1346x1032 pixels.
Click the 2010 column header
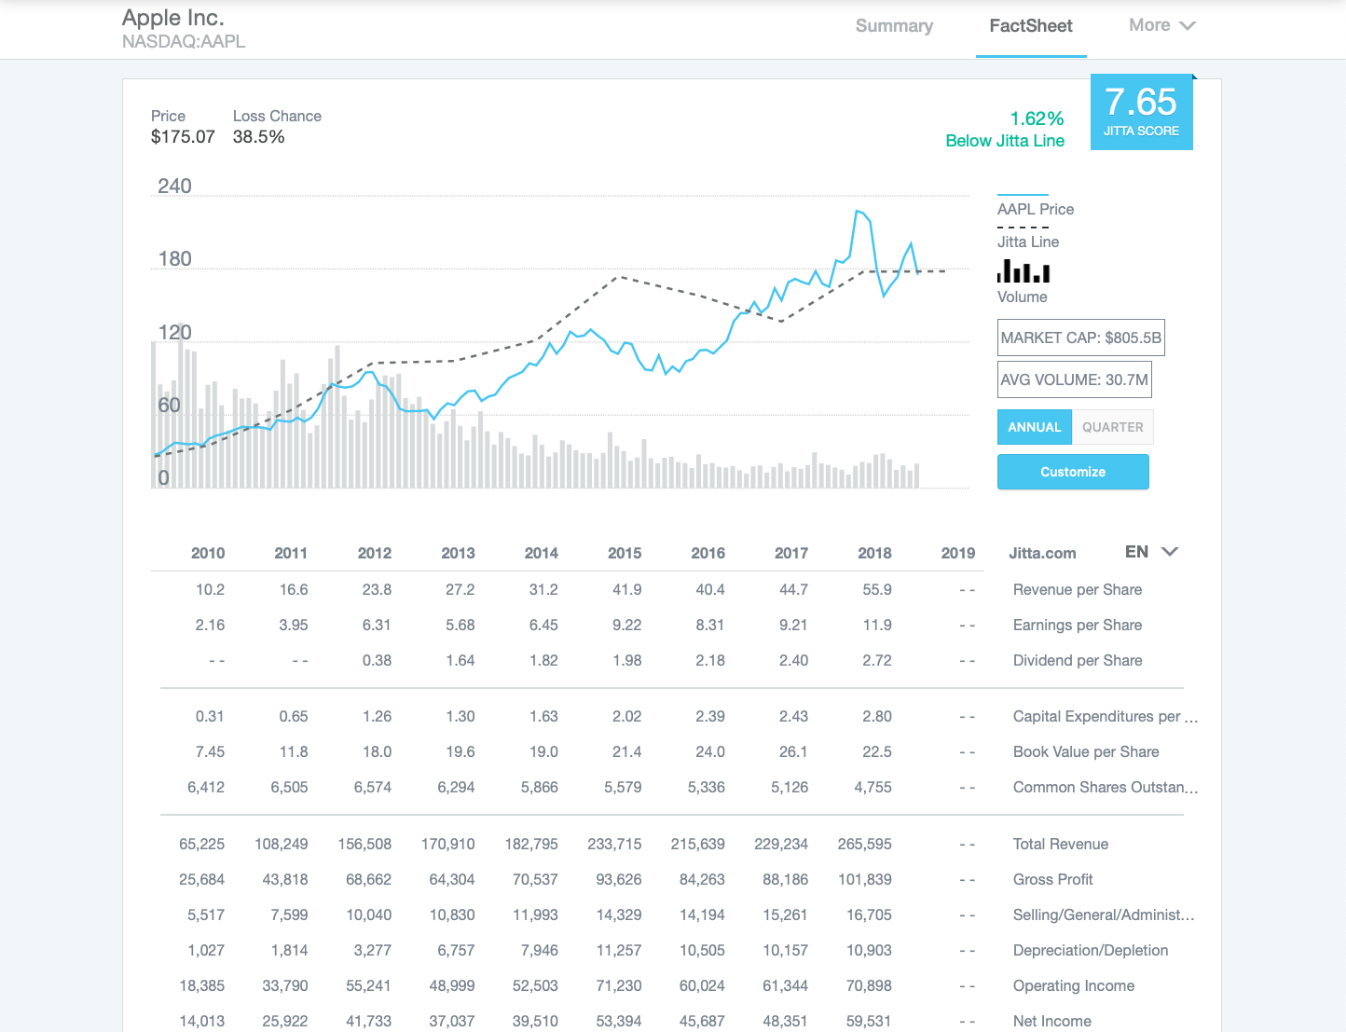208,553
